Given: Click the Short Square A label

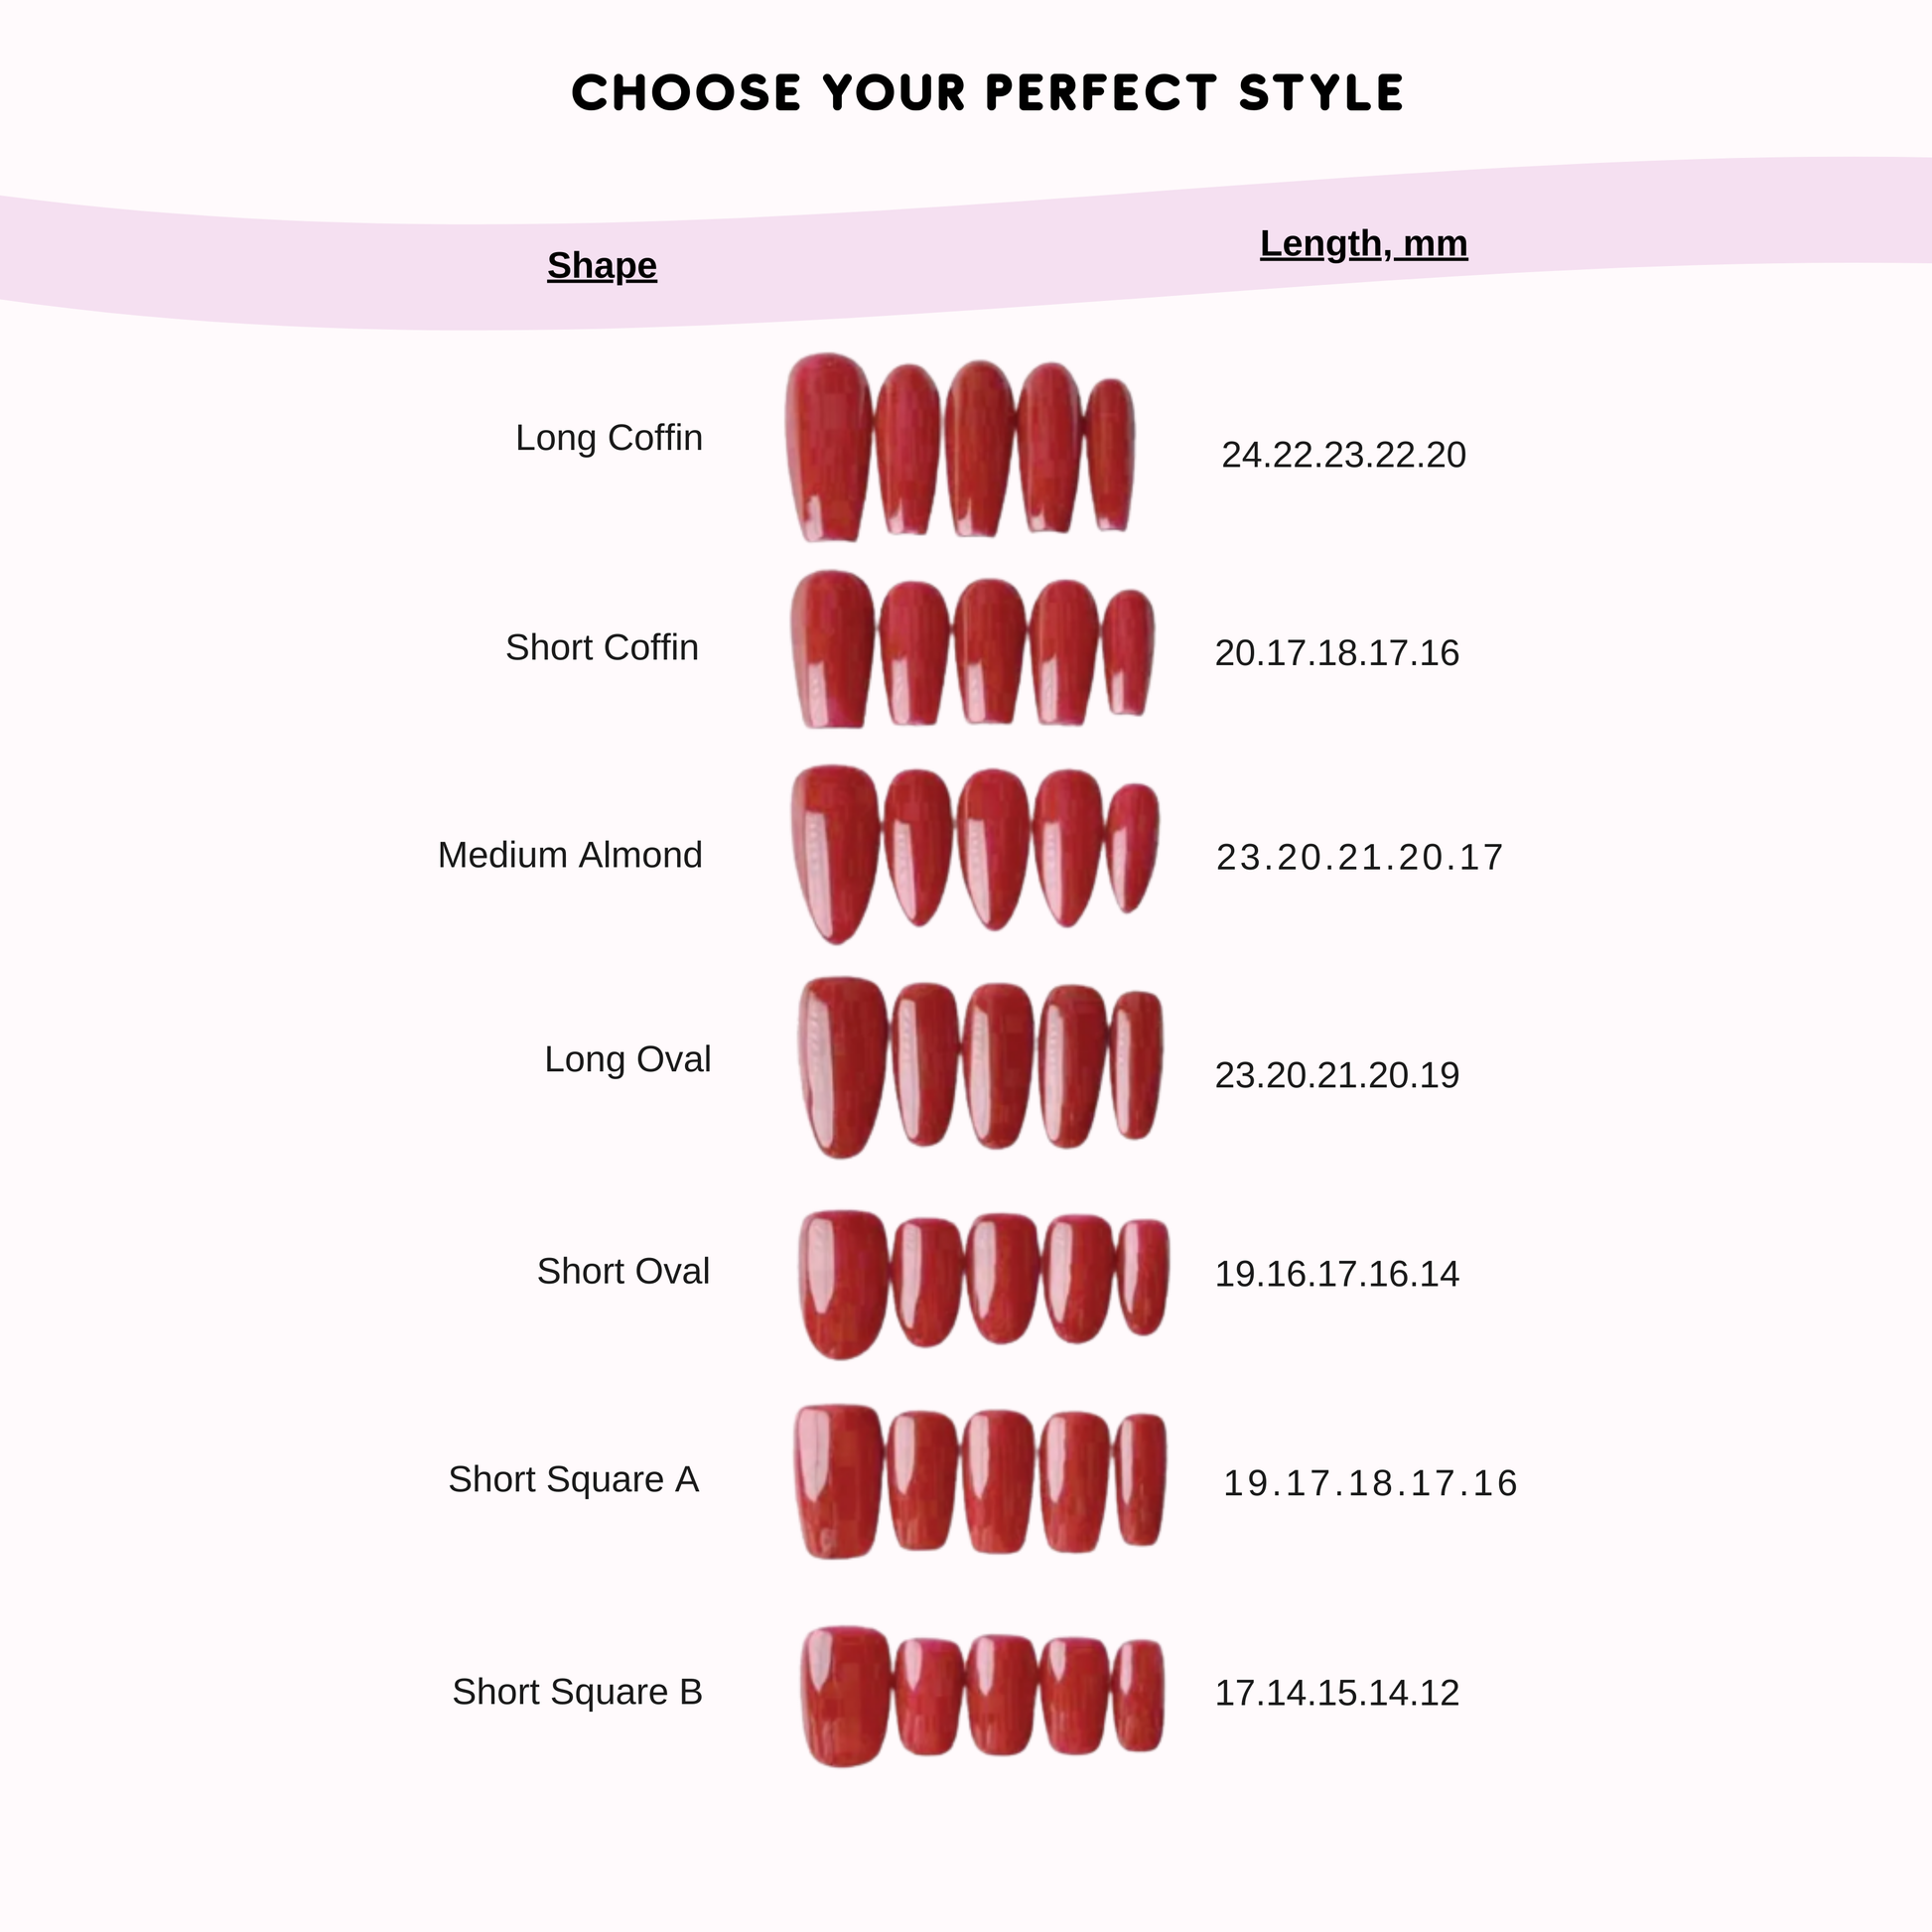Looking at the screenshot, I should (x=573, y=1479).
